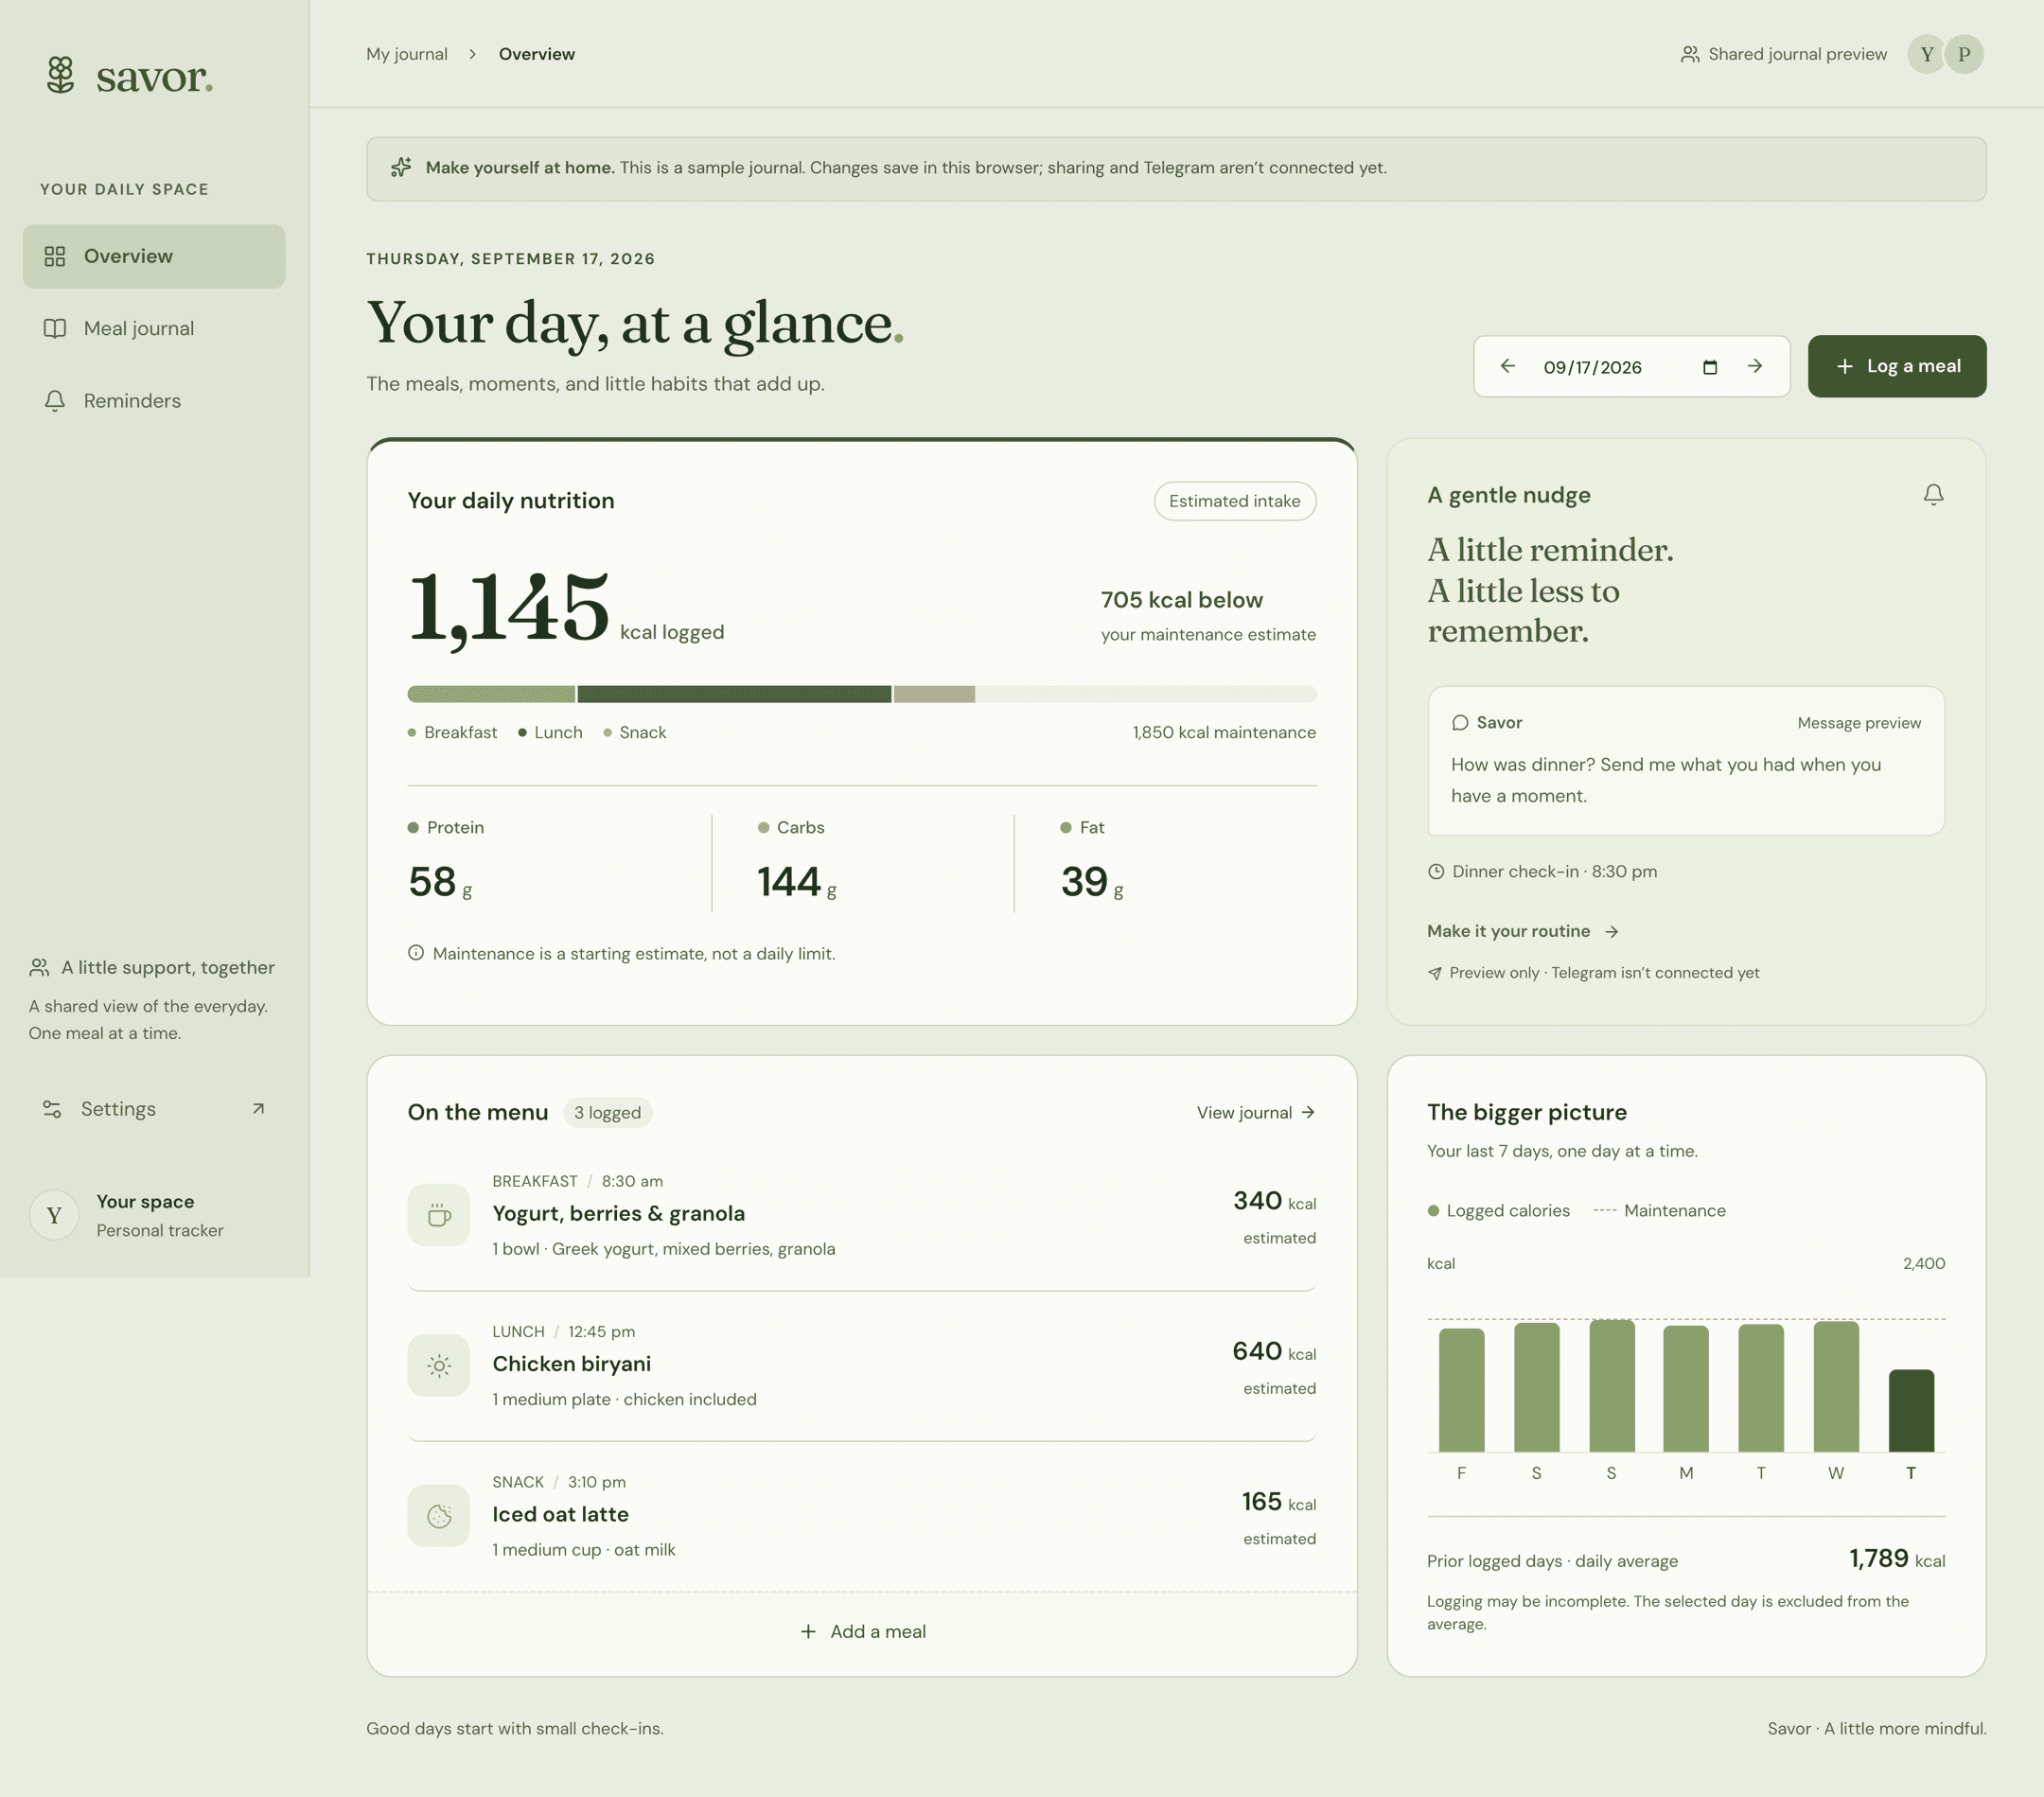Open Settings external link in sidebar
The width and height of the screenshot is (2044, 1797).
(x=154, y=1109)
